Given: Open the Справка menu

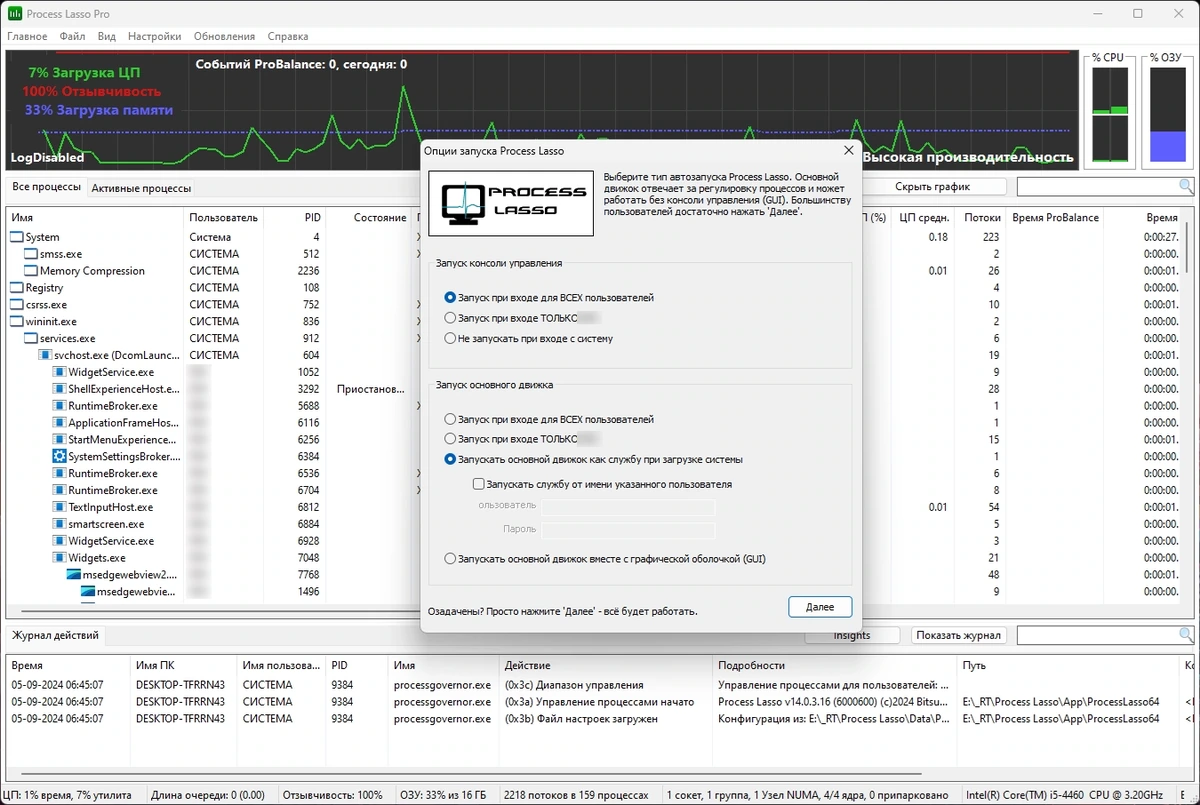Looking at the screenshot, I should pos(288,36).
